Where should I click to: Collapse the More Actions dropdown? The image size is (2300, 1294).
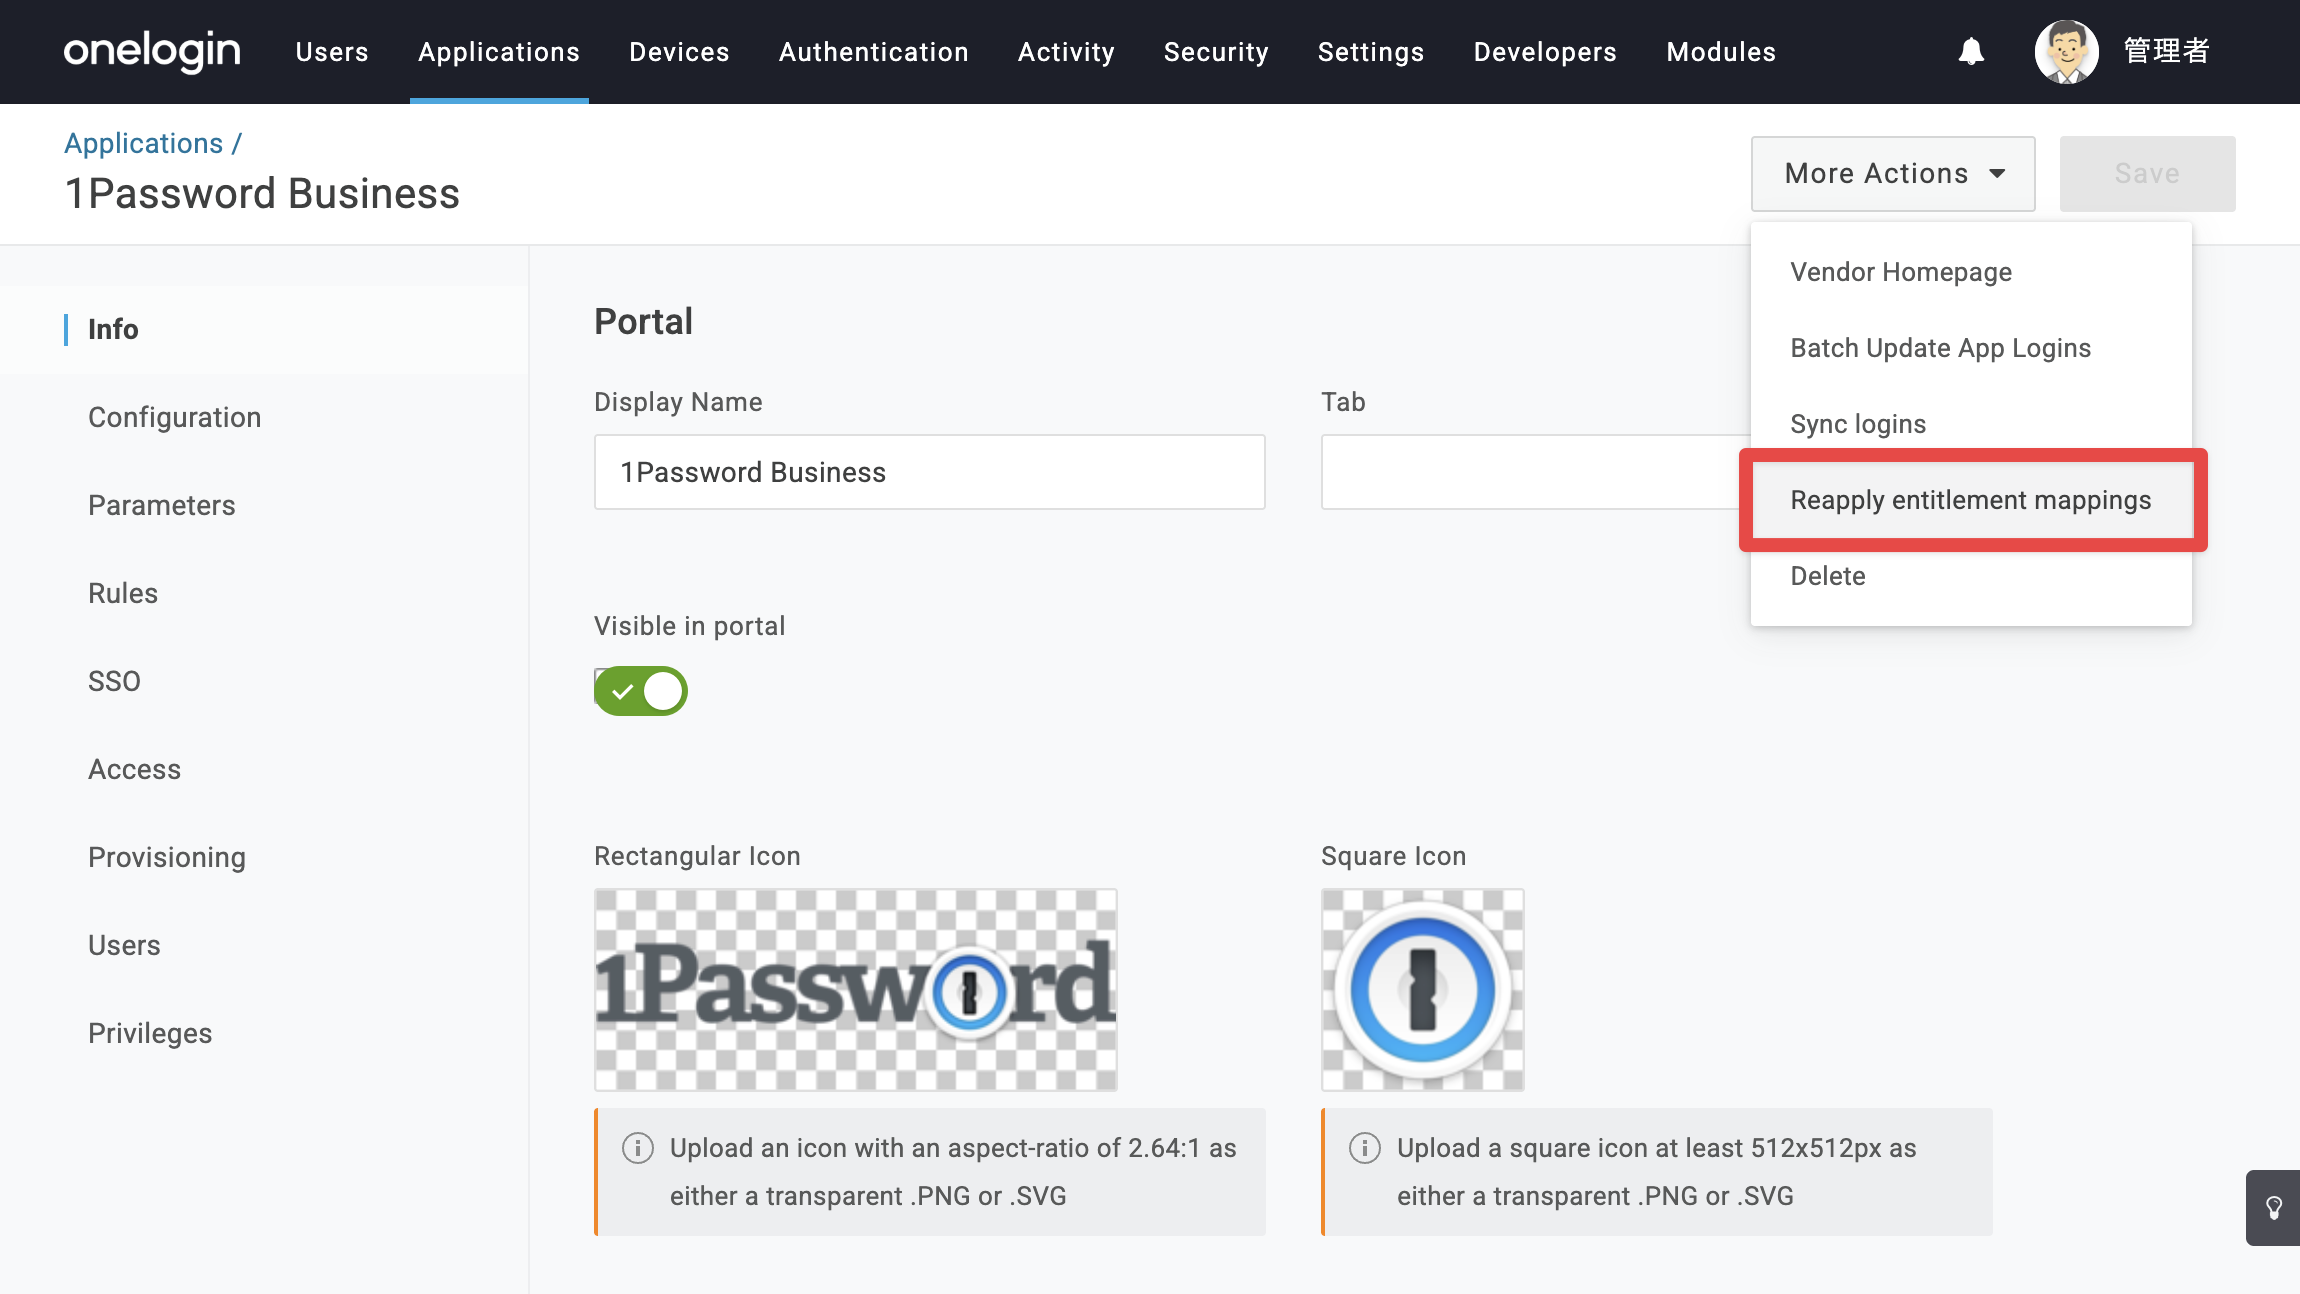coord(1893,174)
